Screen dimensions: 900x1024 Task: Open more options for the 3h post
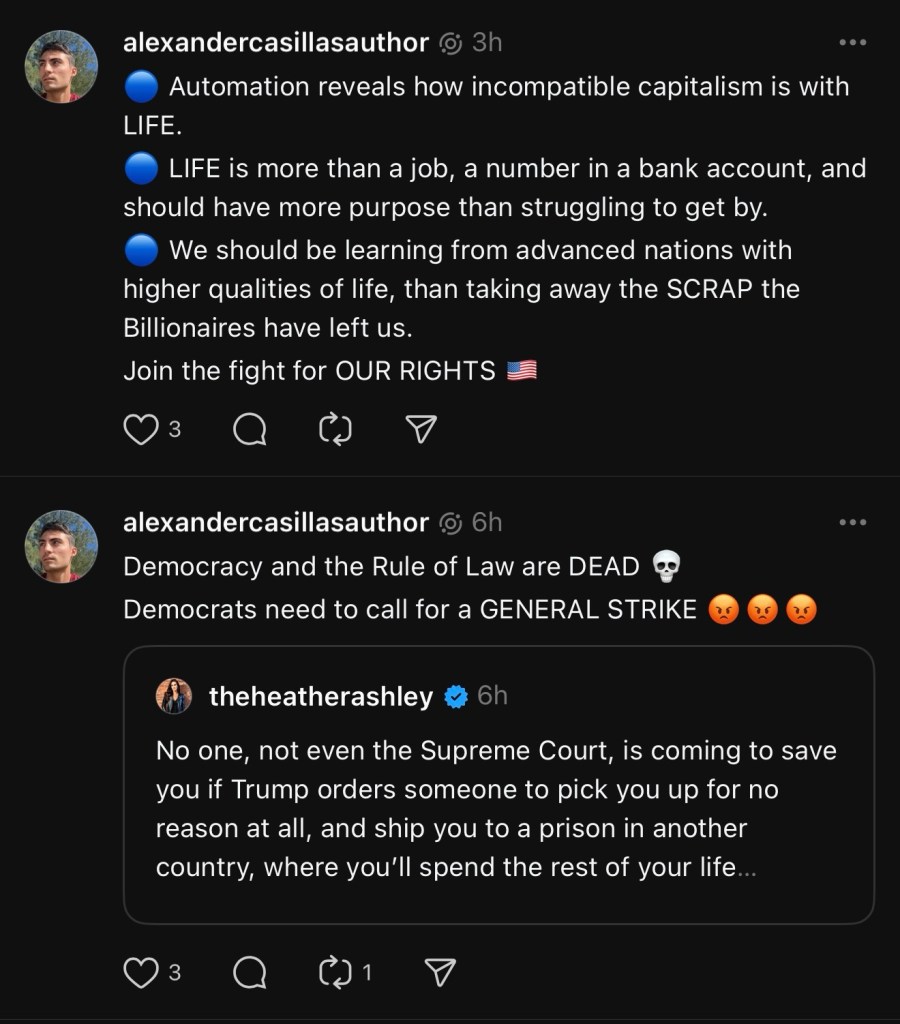[x=852, y=43]
